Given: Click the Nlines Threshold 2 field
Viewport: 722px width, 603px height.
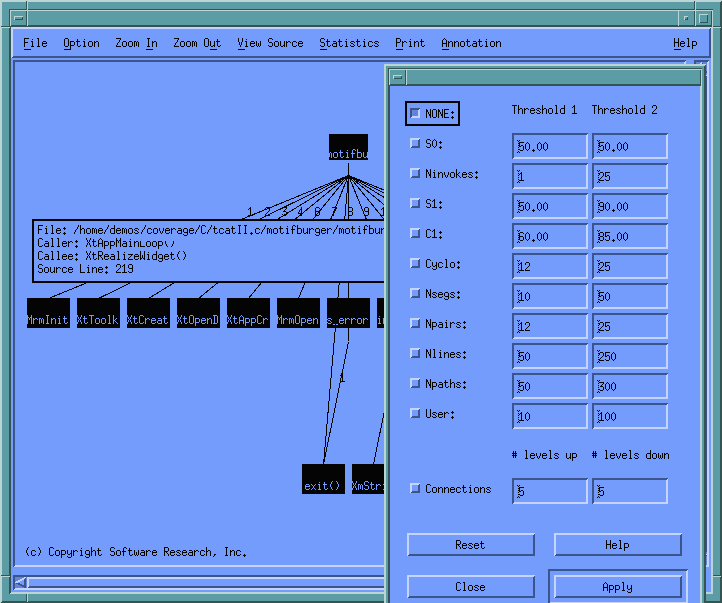Looking at the screenshot, I should point(629,357).
